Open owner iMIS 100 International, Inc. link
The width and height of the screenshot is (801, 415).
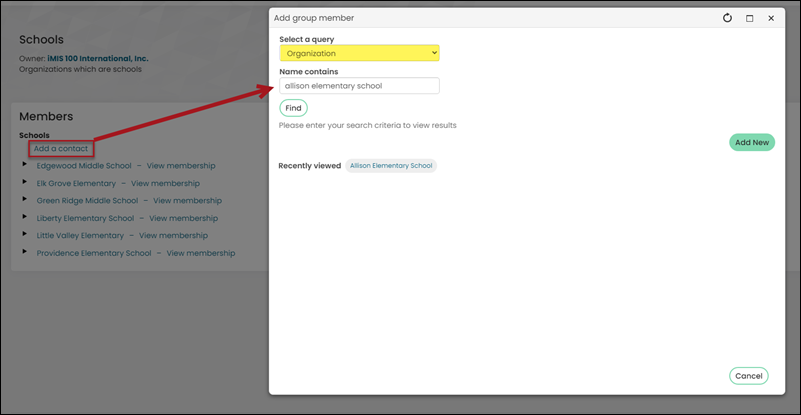coord(98,59)
